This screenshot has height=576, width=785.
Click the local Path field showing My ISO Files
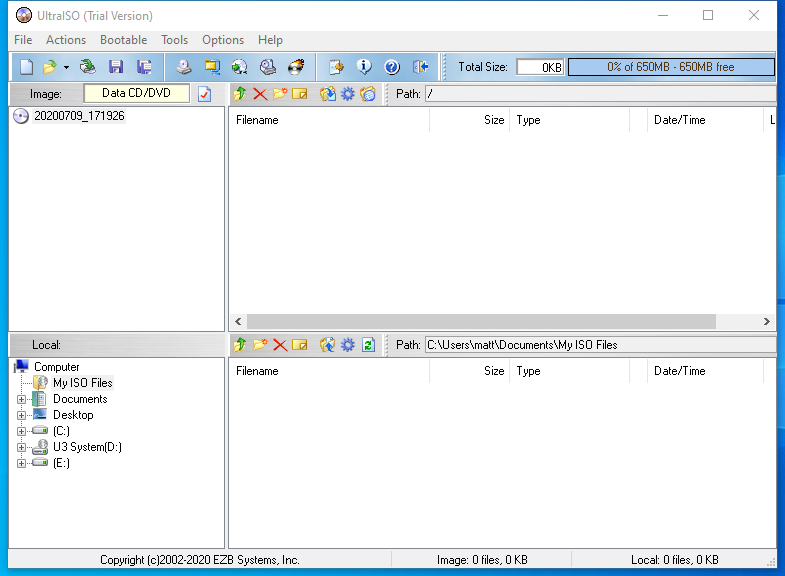click(600, 345)
